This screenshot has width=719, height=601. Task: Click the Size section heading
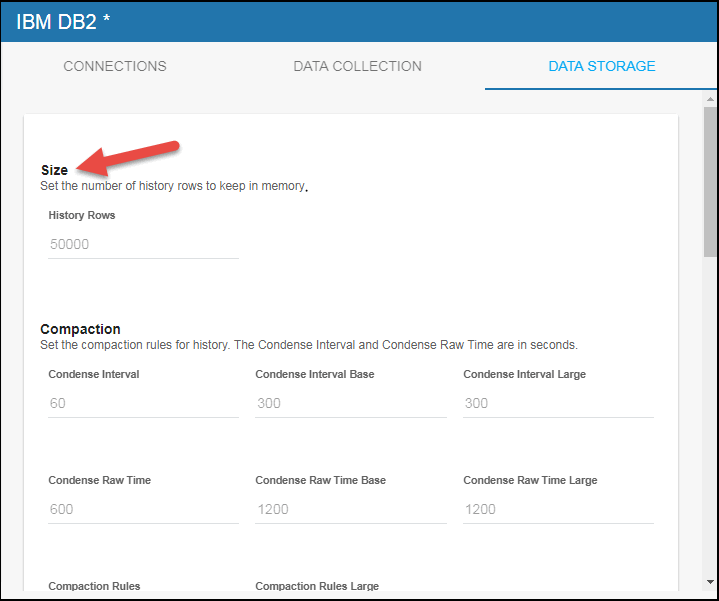[x=54, y=170]
